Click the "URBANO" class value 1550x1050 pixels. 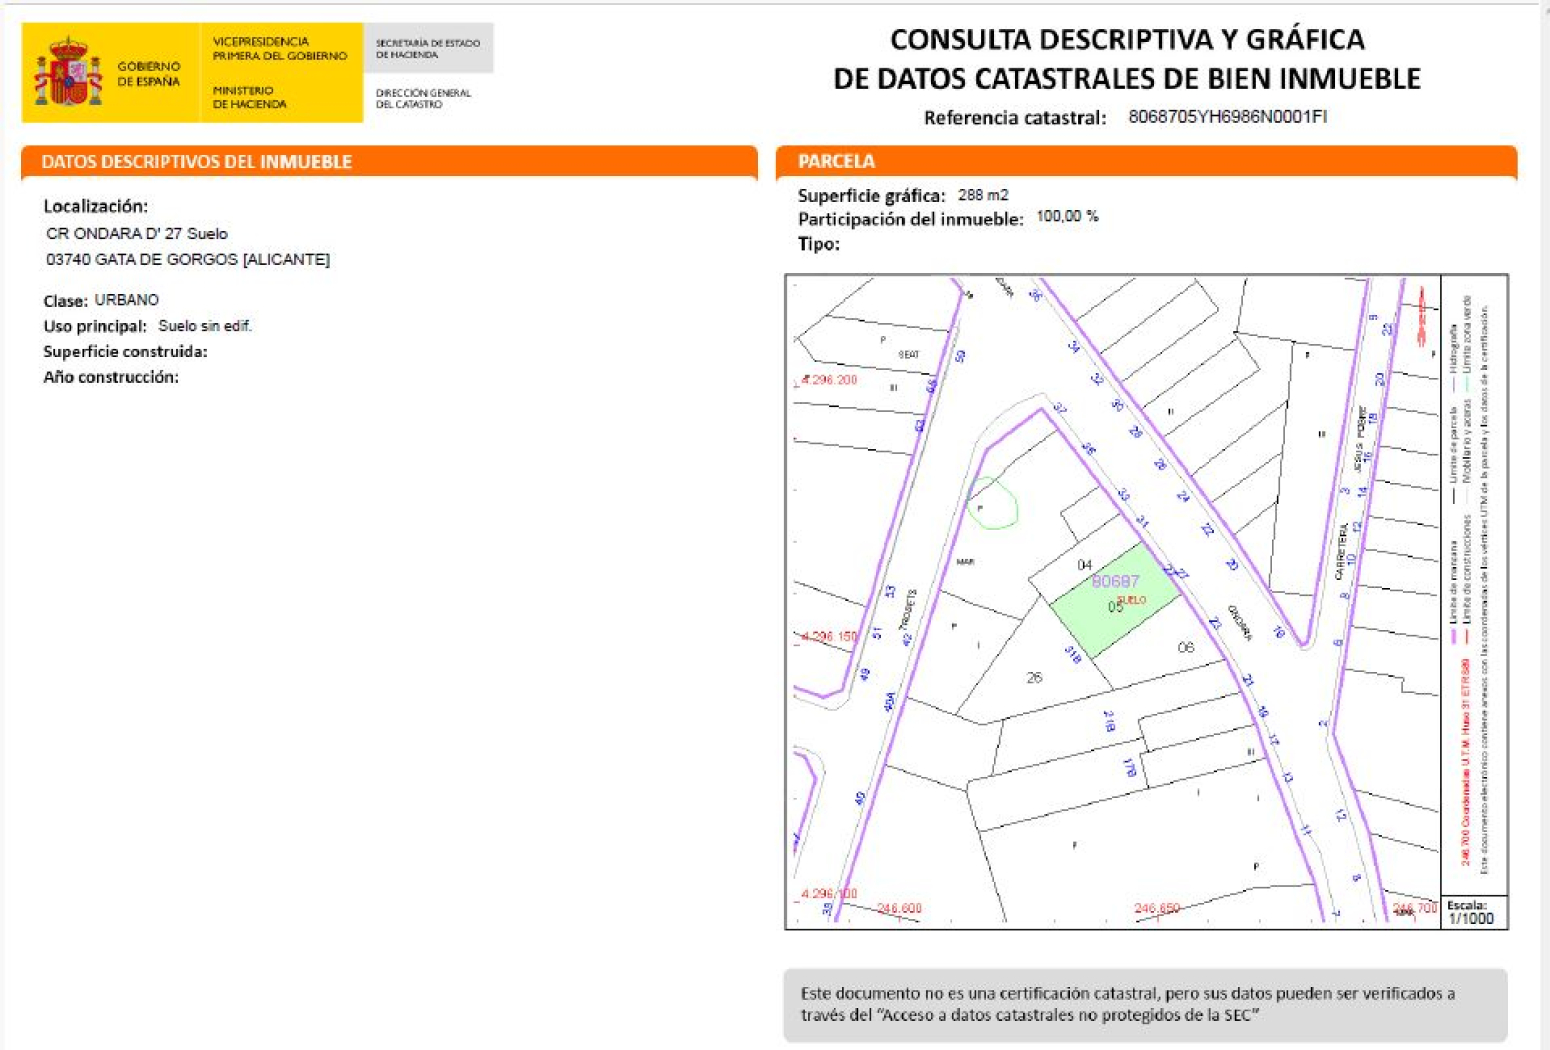coord(127,300)
